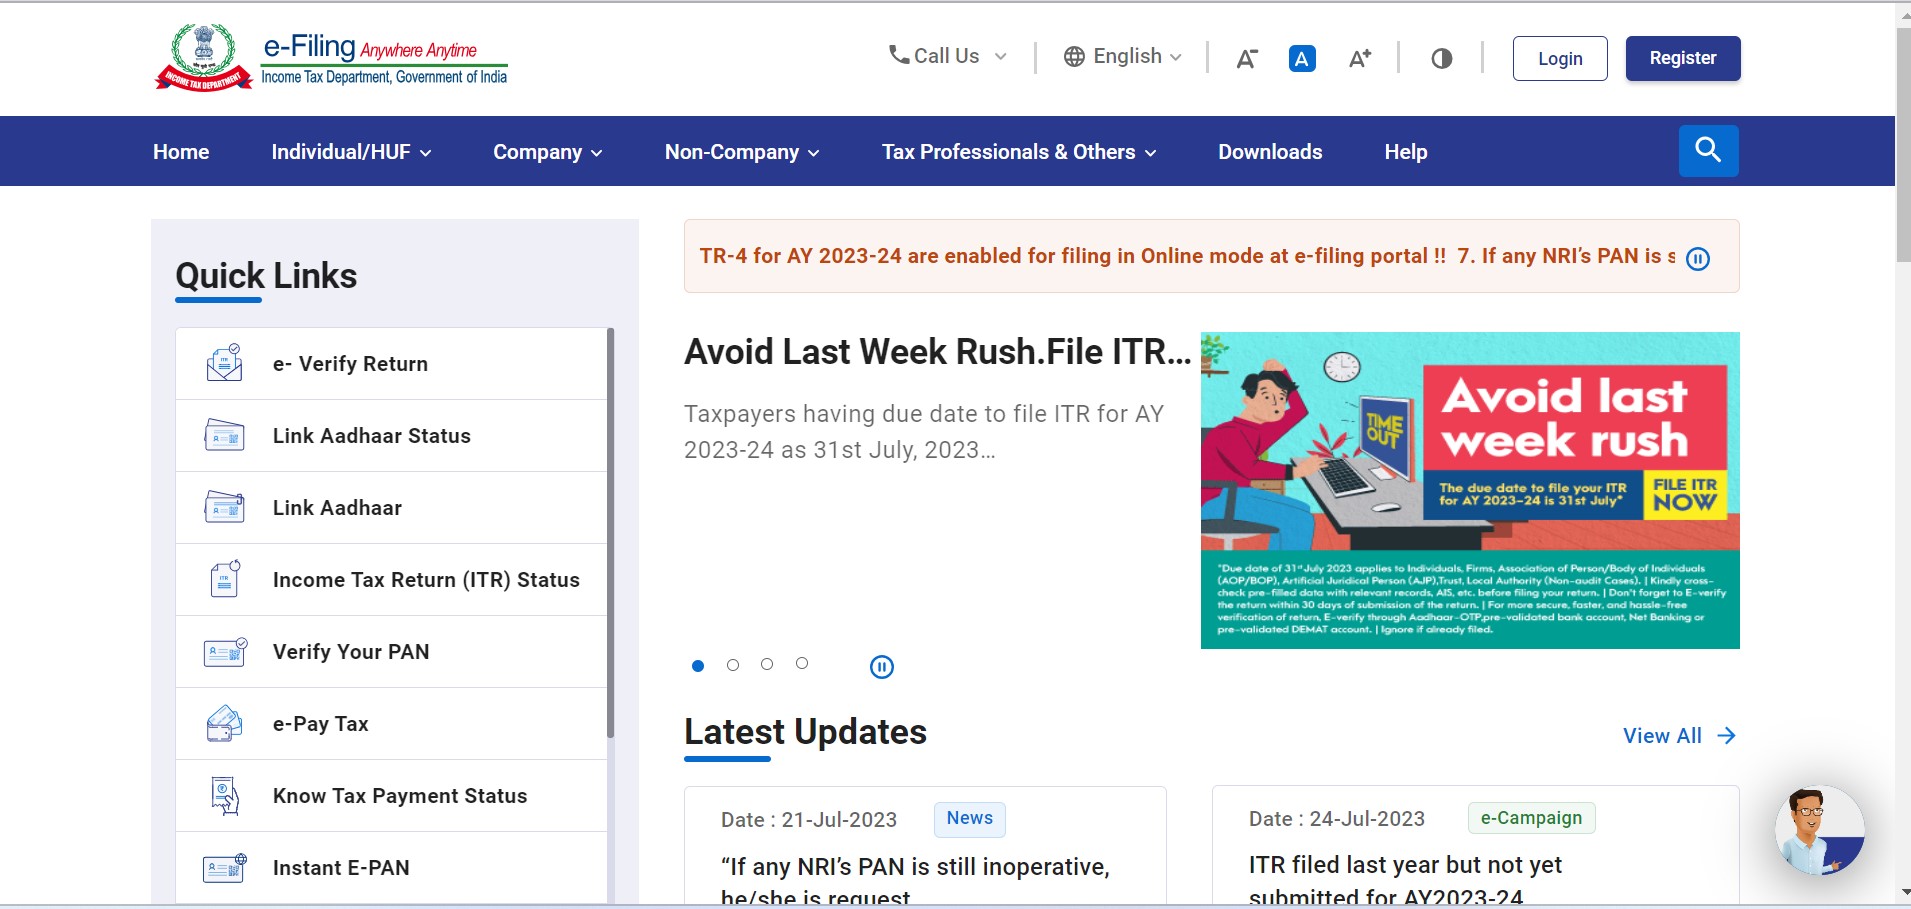This screenshot has width=1911, height=909.
Task: Click the ITR Status document icon
Action: tap(225, 579)
